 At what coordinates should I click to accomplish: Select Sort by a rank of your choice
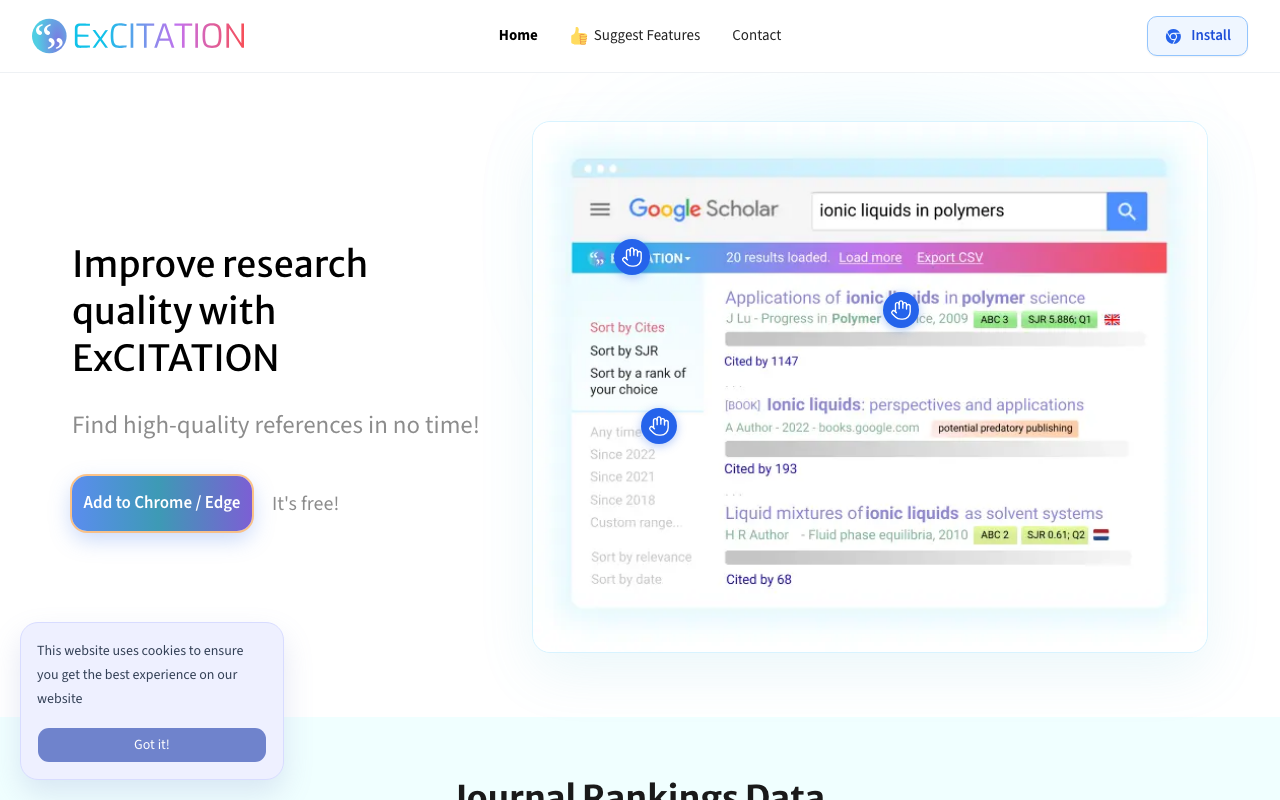click(x=638, y=382)
